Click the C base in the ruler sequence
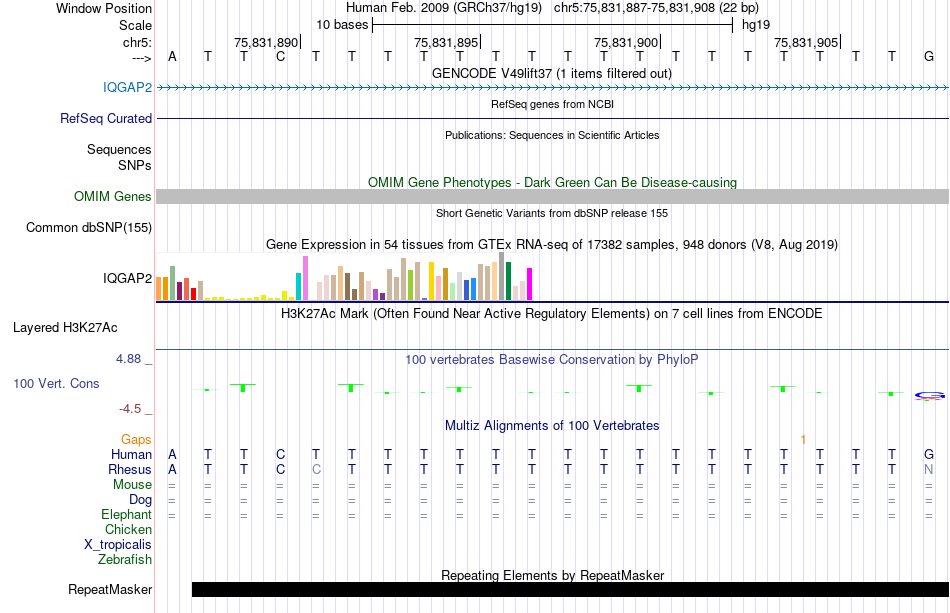Image resolution: width=950 pixels, height=613 pixels. pos(280,56)
